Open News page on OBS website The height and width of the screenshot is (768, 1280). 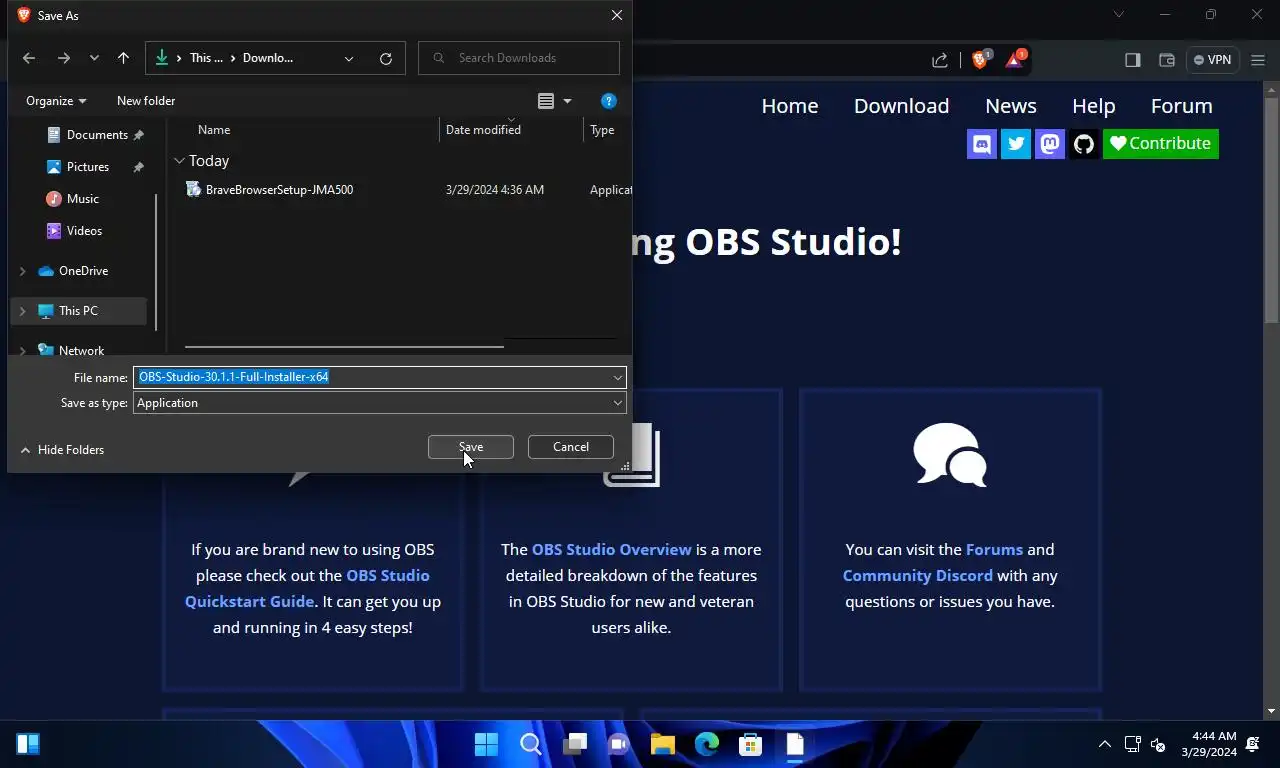[x=1011, y=106]
